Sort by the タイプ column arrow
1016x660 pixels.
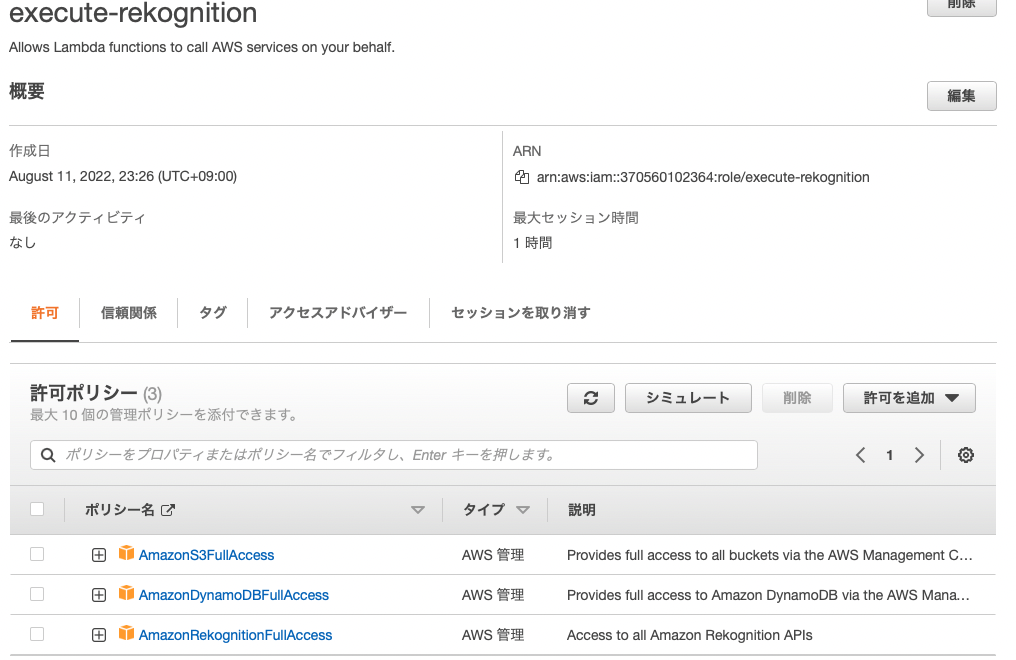523,510
